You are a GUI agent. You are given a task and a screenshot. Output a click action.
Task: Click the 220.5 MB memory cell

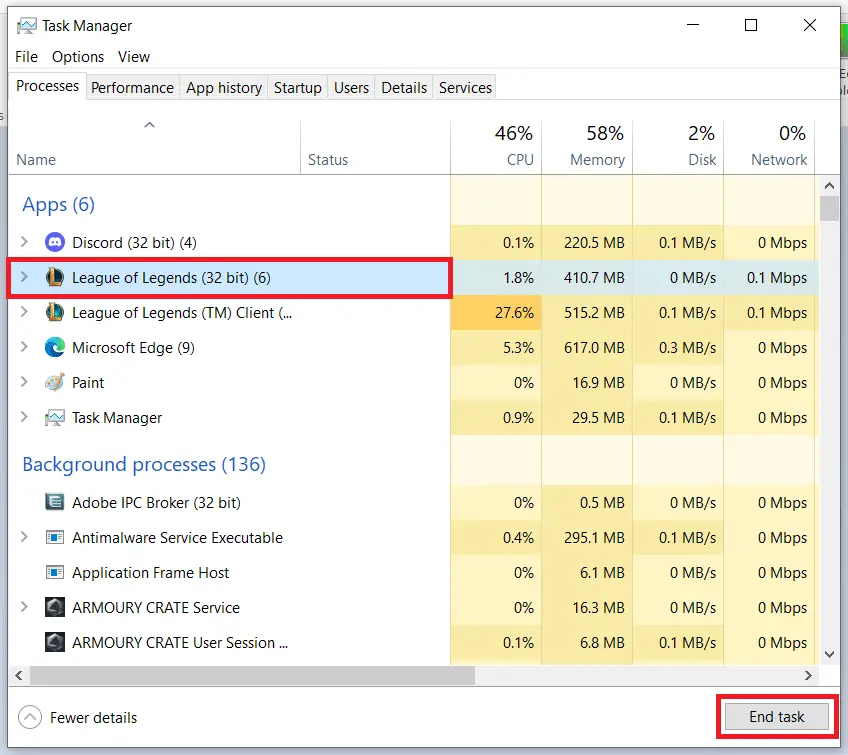click(587, 242)
